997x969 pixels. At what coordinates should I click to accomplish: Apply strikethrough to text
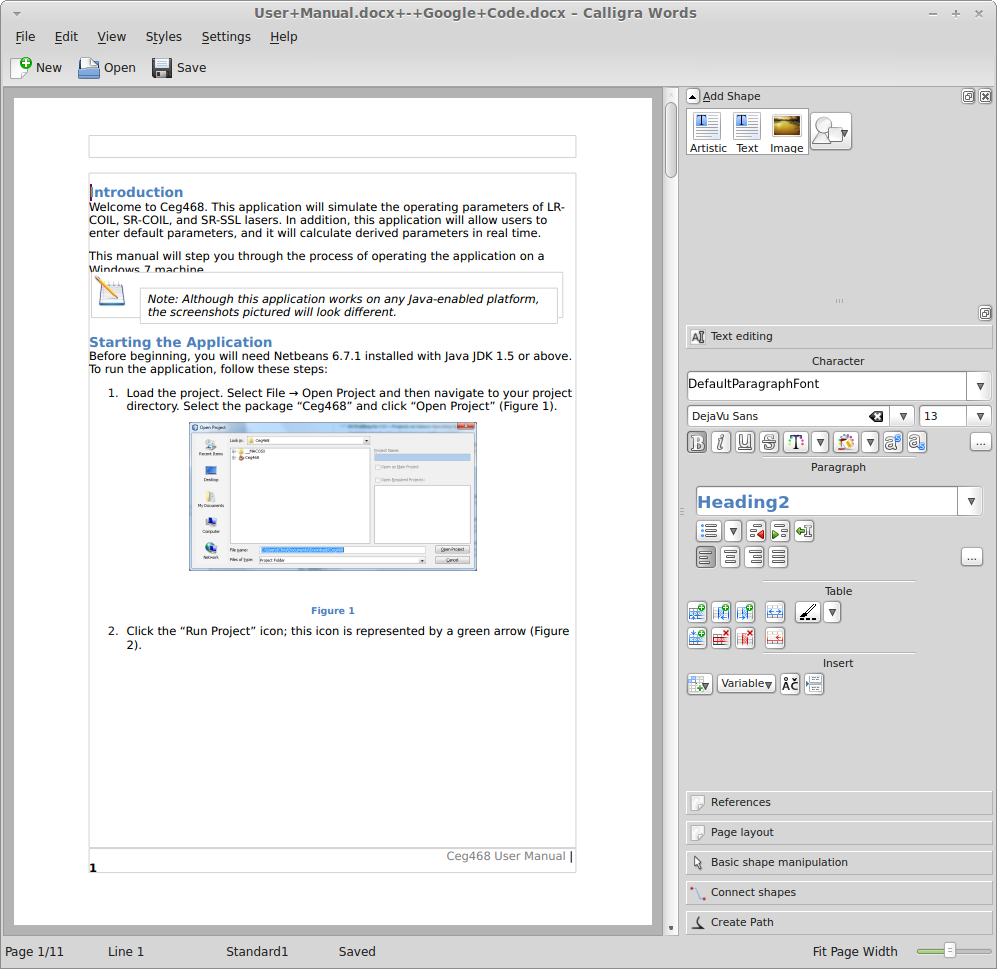(769, 442)
